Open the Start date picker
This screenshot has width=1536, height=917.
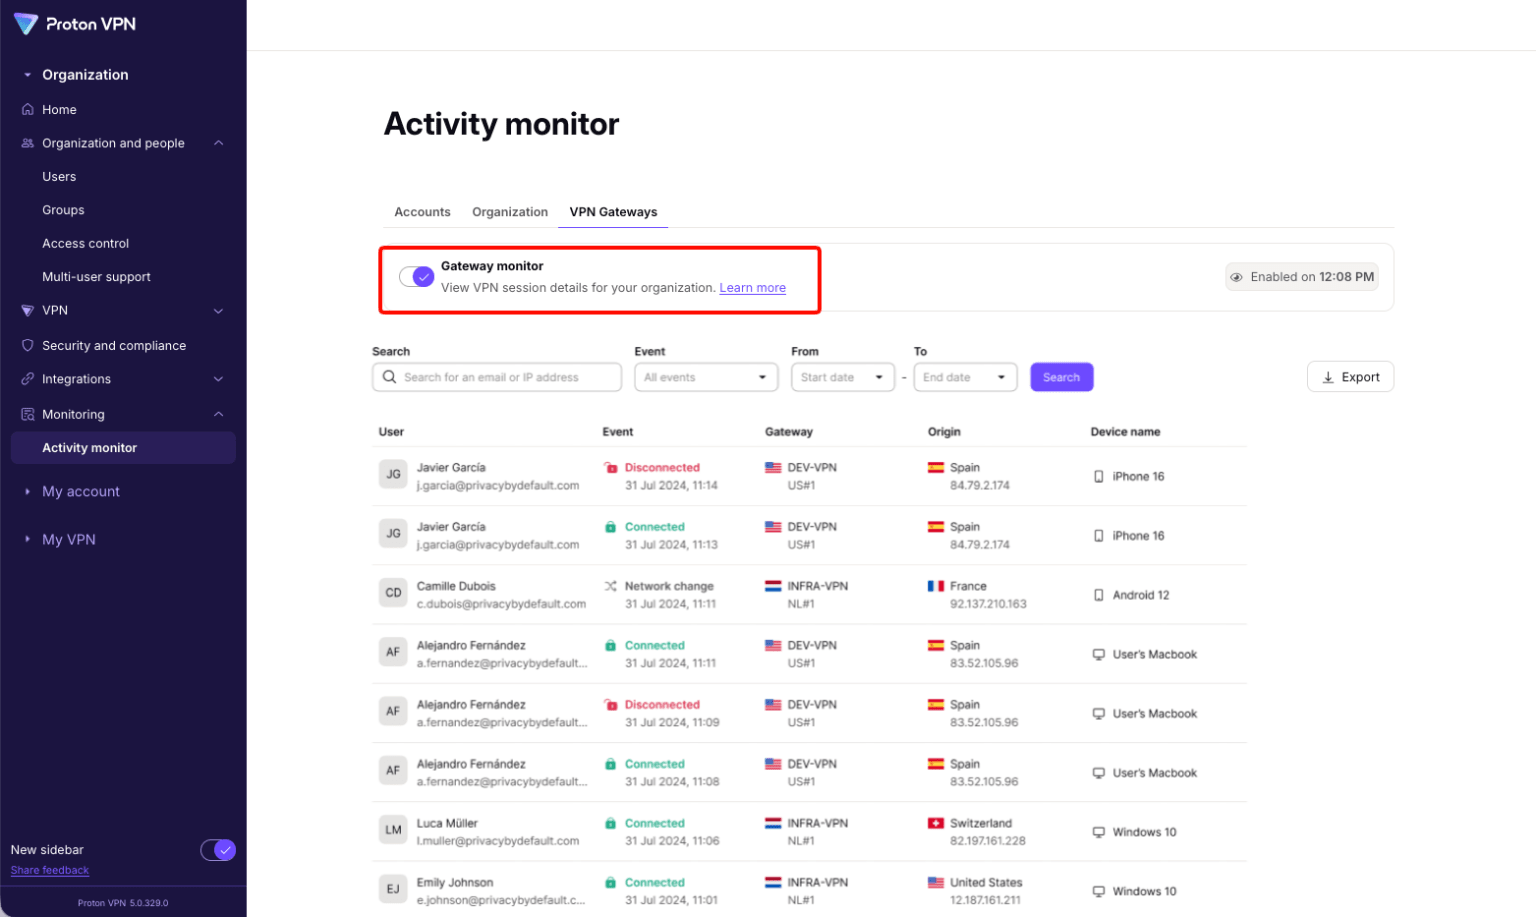pyautogui.click(x=843, y=377)
